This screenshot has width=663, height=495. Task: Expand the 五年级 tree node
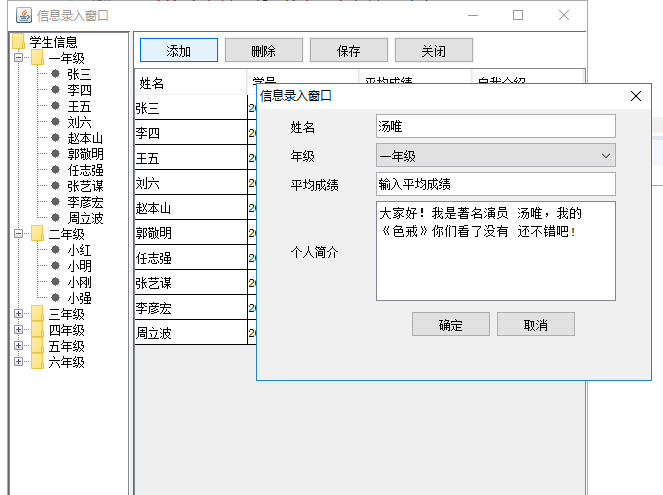(x=18, y=346)
